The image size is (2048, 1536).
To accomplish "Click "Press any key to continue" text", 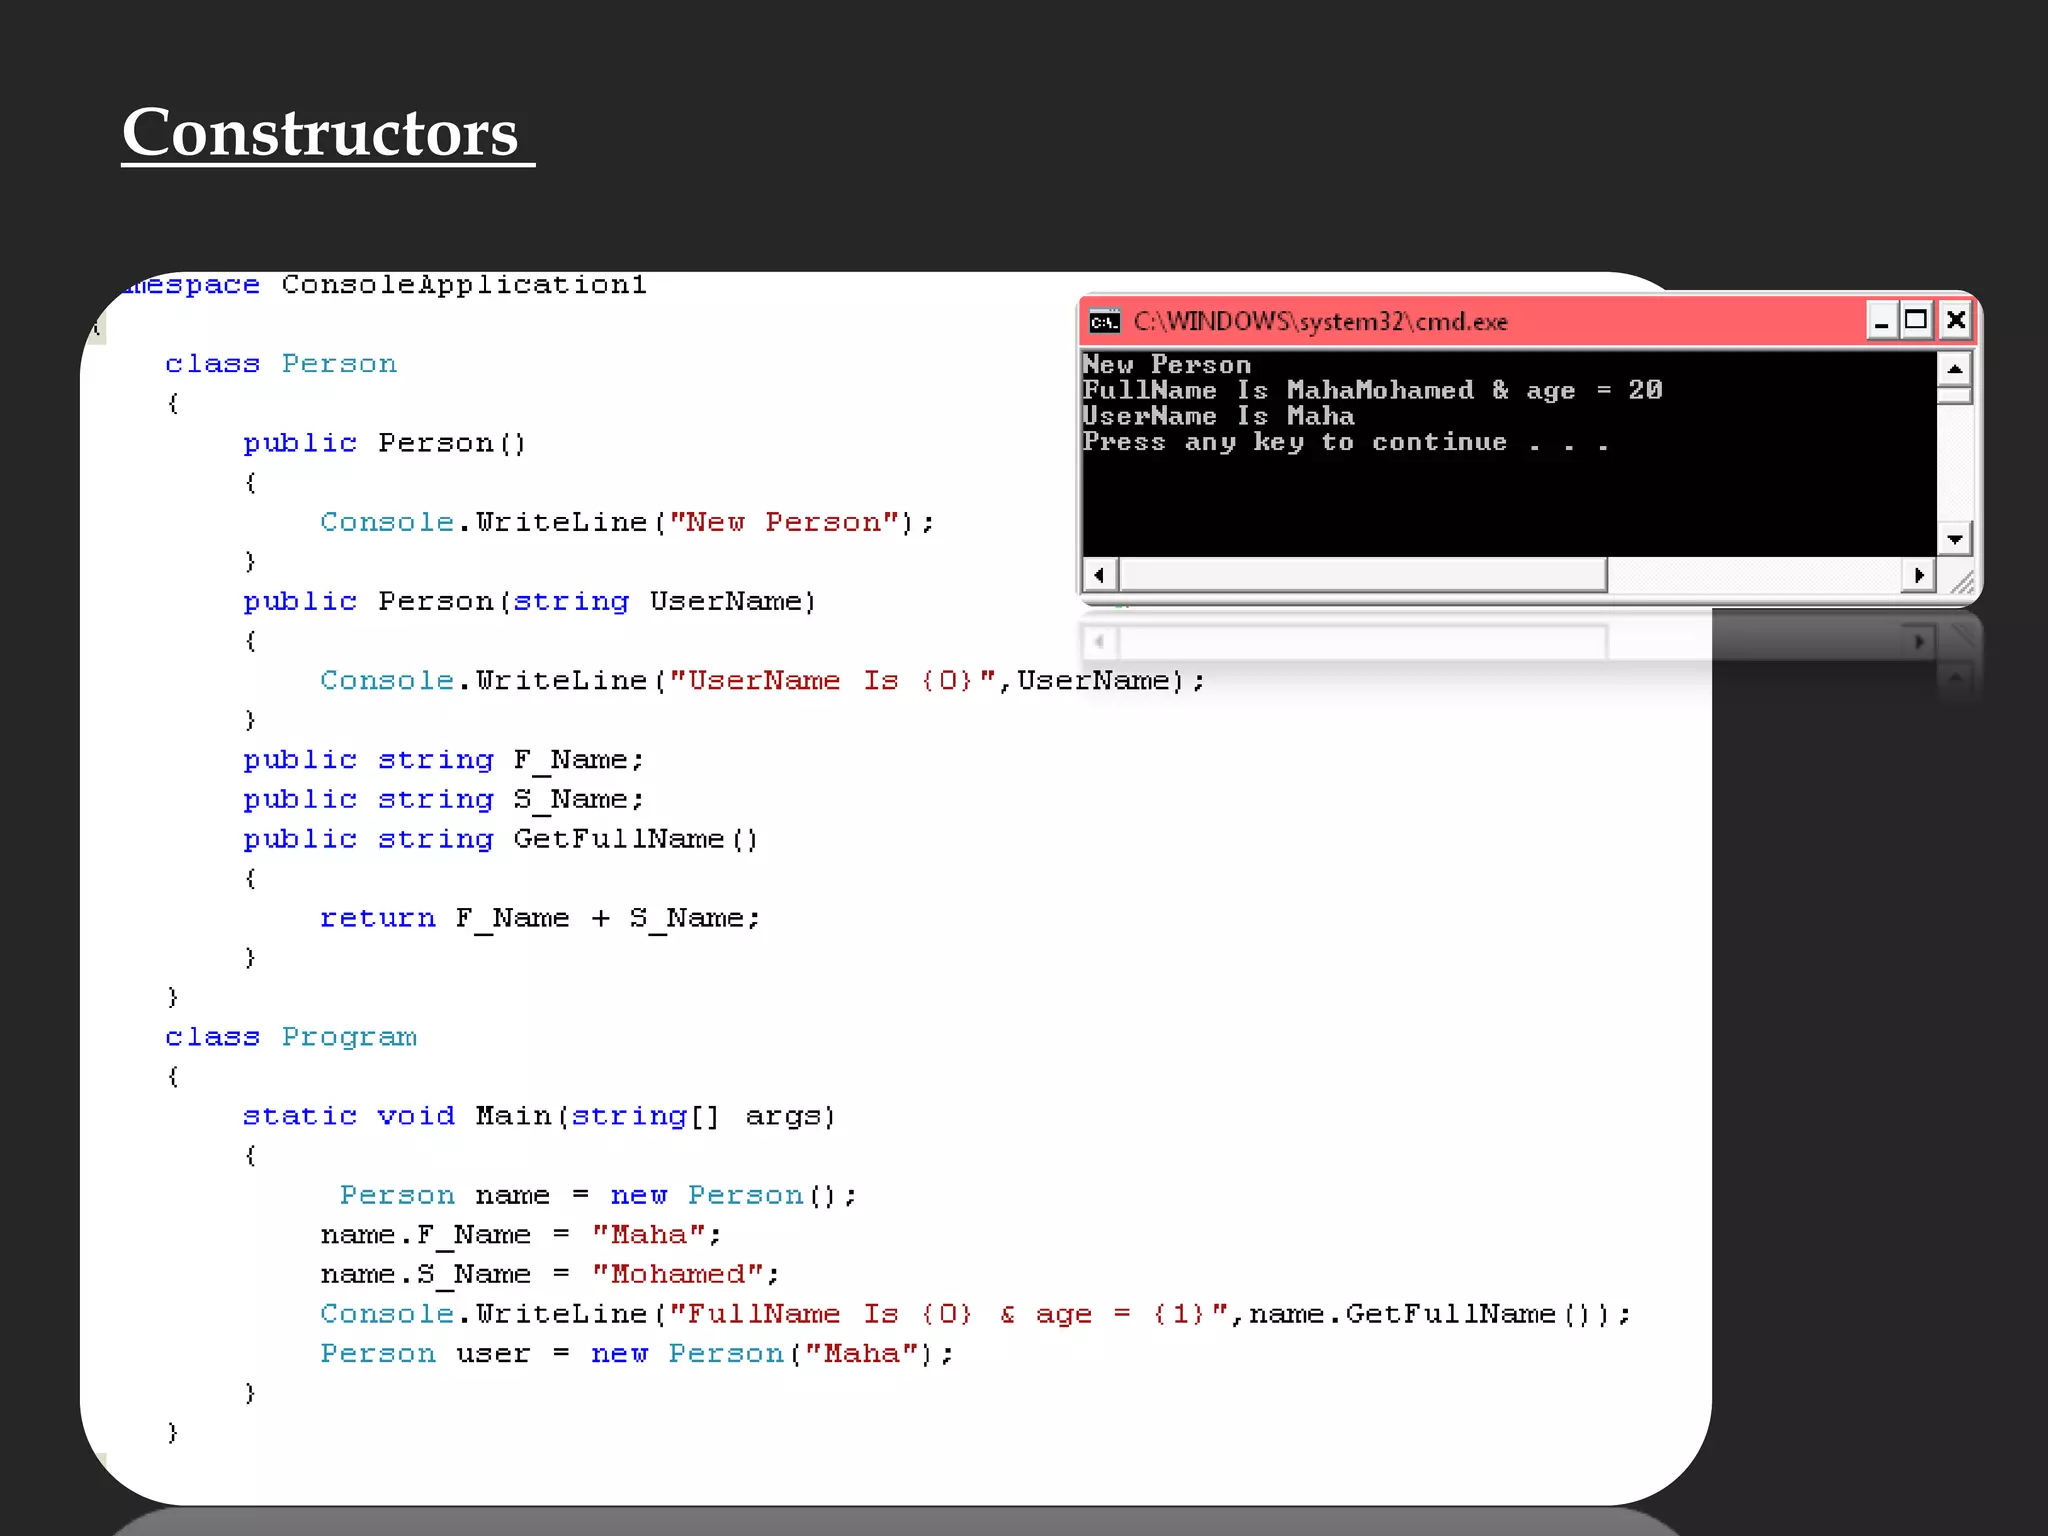I will tap(1345, 442).
